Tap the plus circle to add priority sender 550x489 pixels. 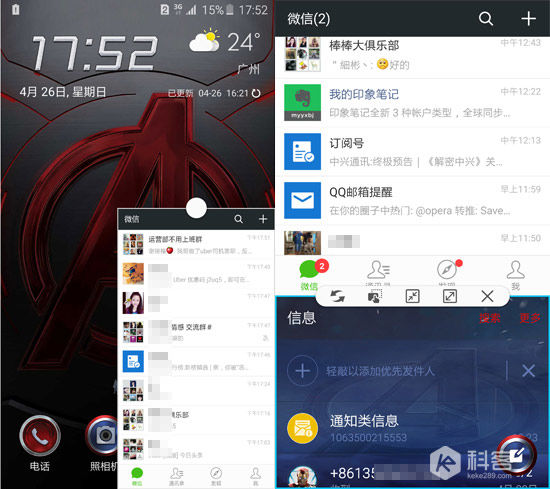(x=302, y=371)
